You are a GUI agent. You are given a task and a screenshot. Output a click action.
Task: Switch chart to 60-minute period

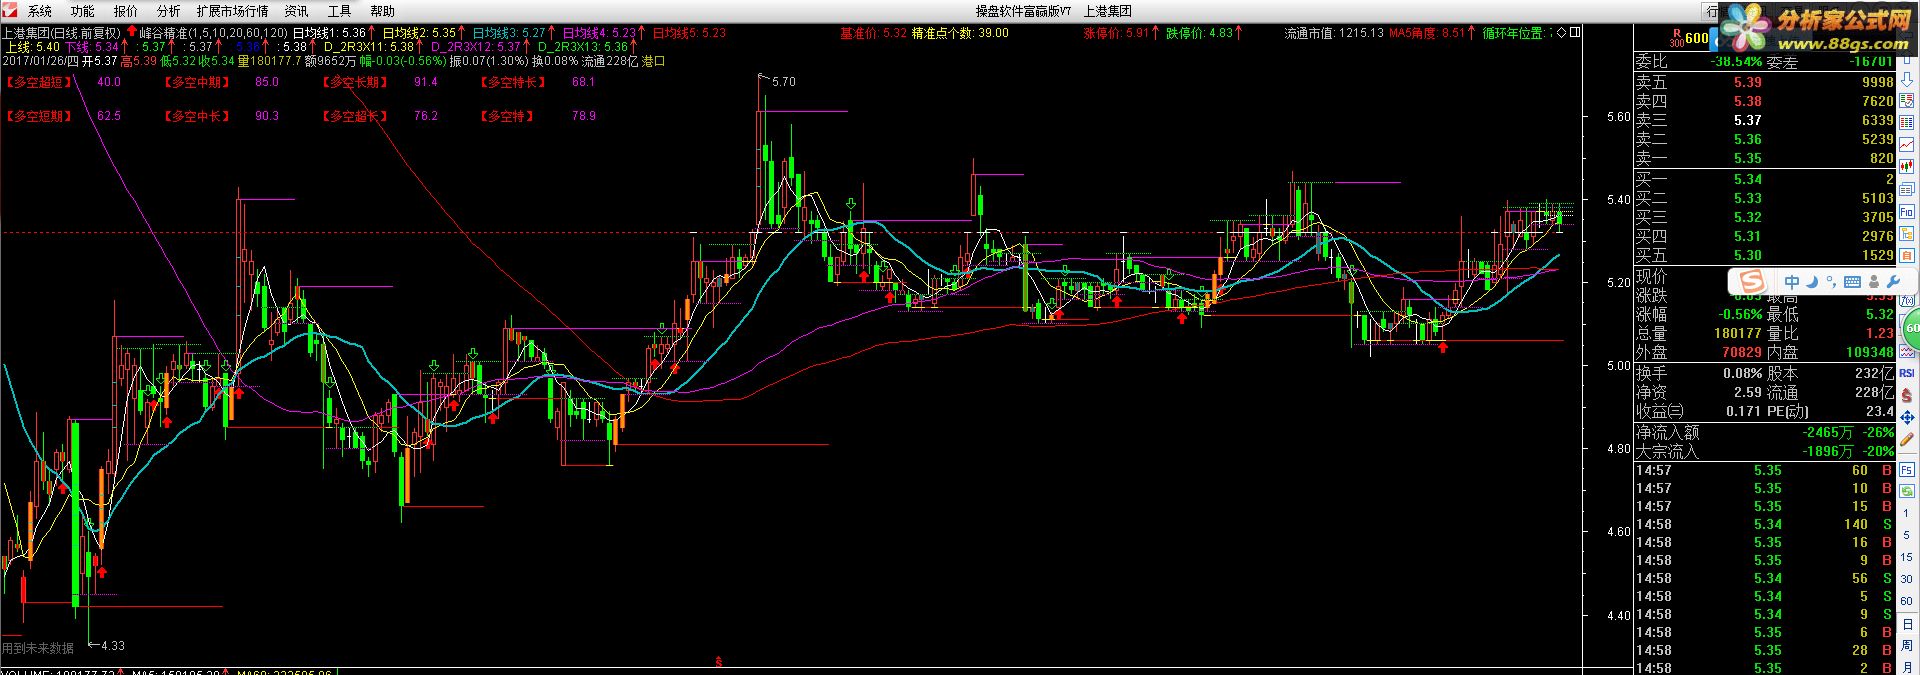click(x=1907, y=601)
